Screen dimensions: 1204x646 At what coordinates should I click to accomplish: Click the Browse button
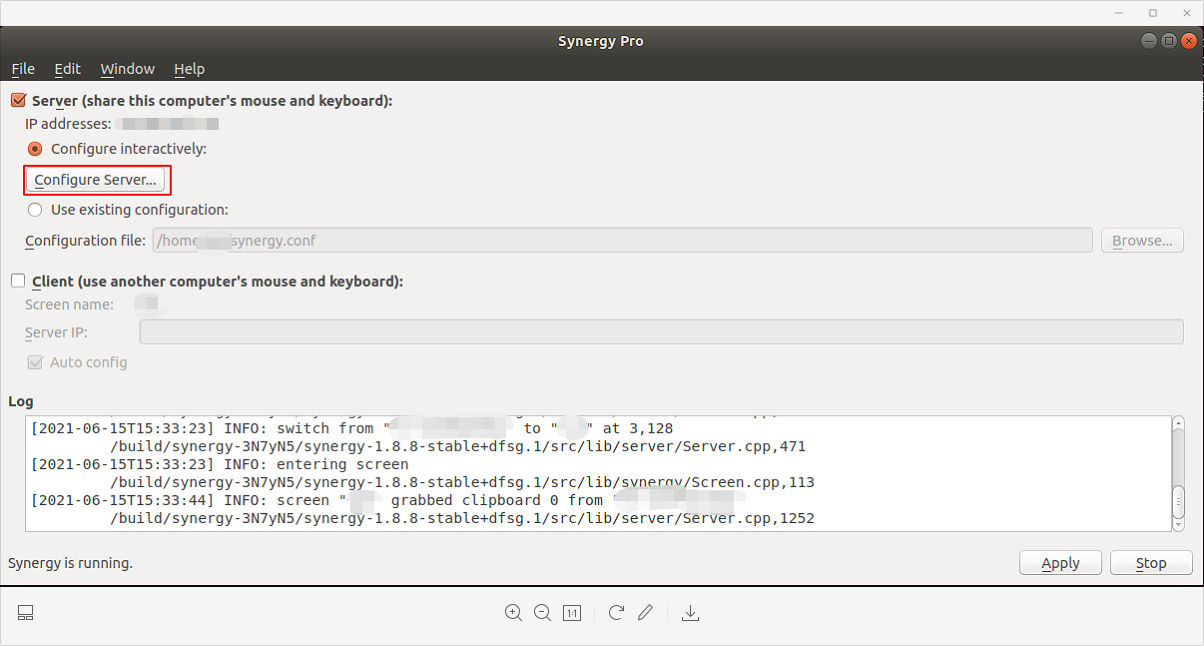click(x=1142, y=241)
